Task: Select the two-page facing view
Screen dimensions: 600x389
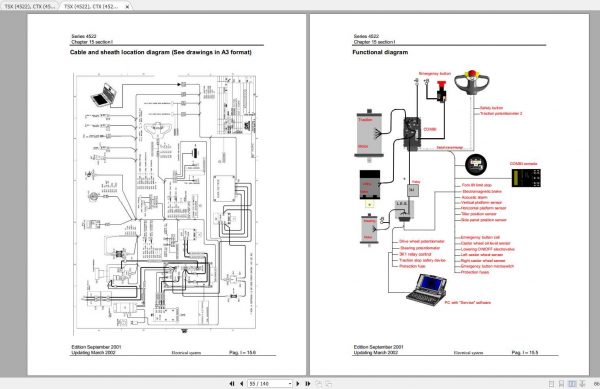Action: pos(572,383)
